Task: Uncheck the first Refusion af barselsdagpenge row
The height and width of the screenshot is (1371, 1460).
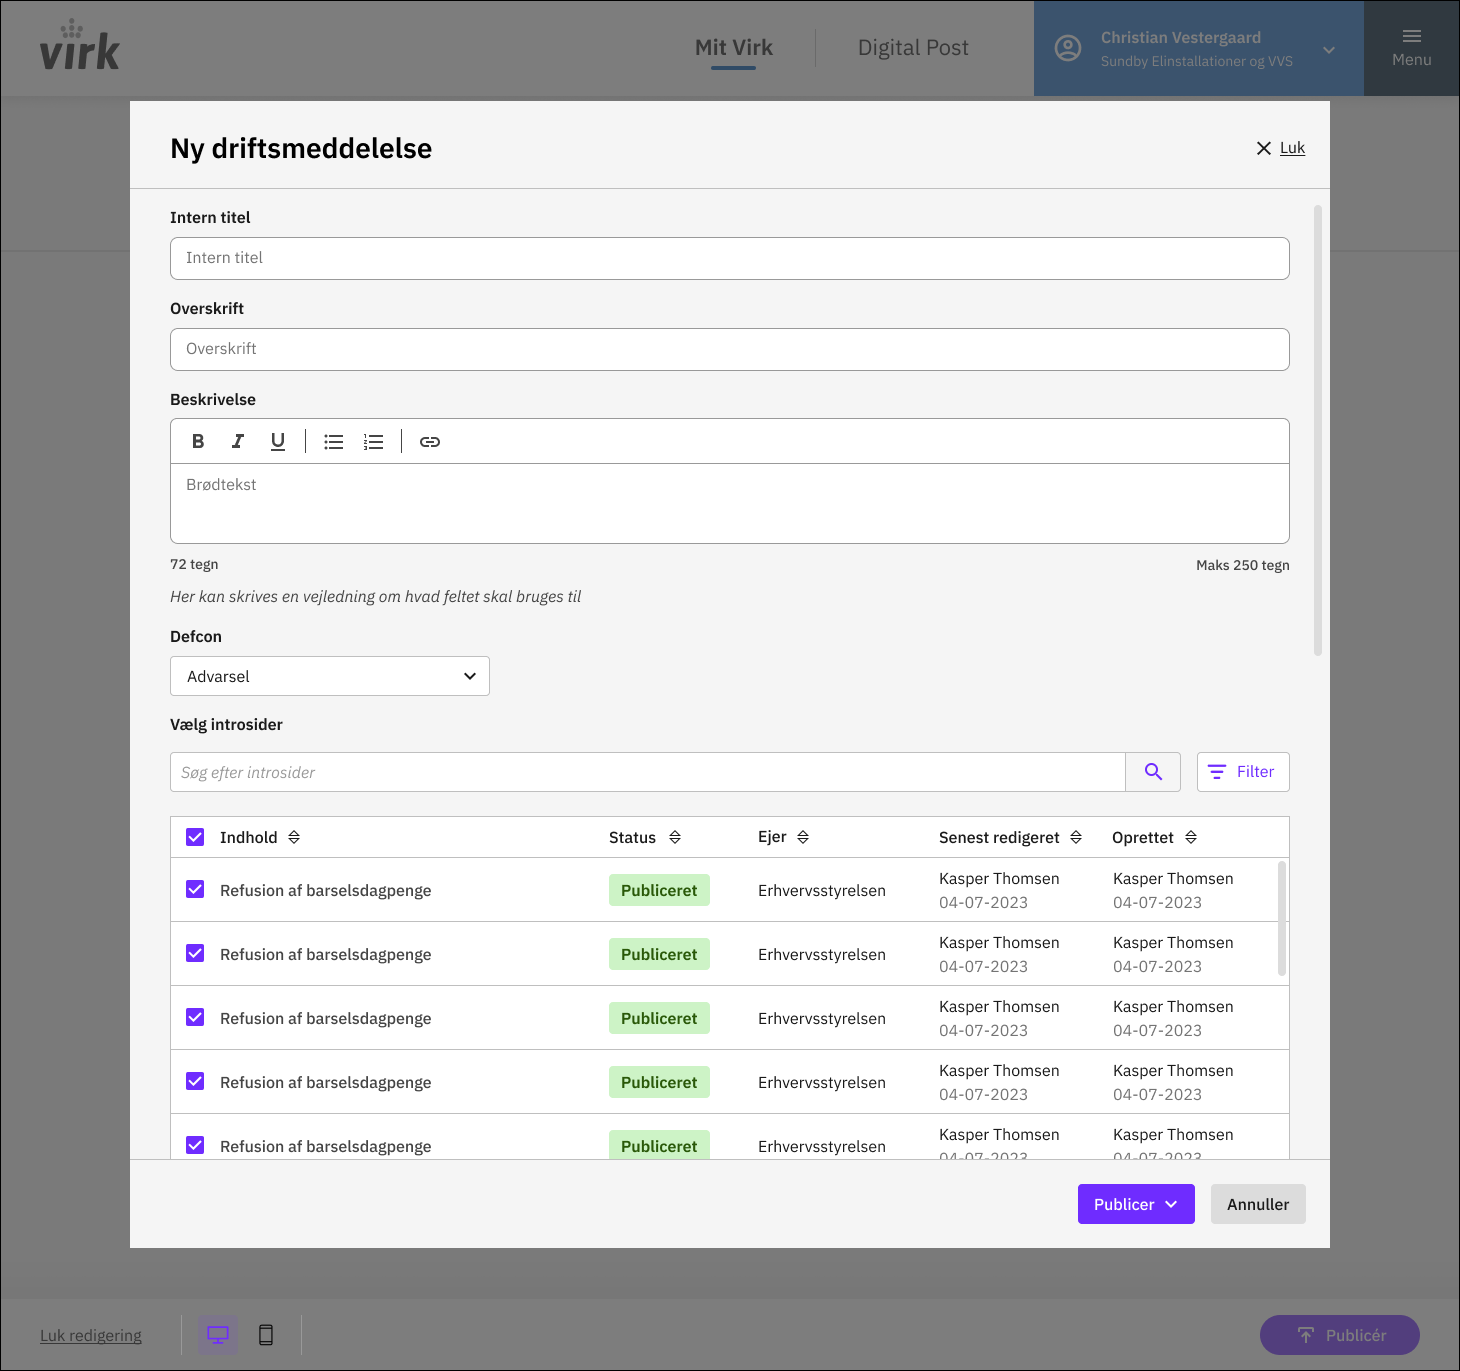Action: pyautogui.click(x=195, y=889)
